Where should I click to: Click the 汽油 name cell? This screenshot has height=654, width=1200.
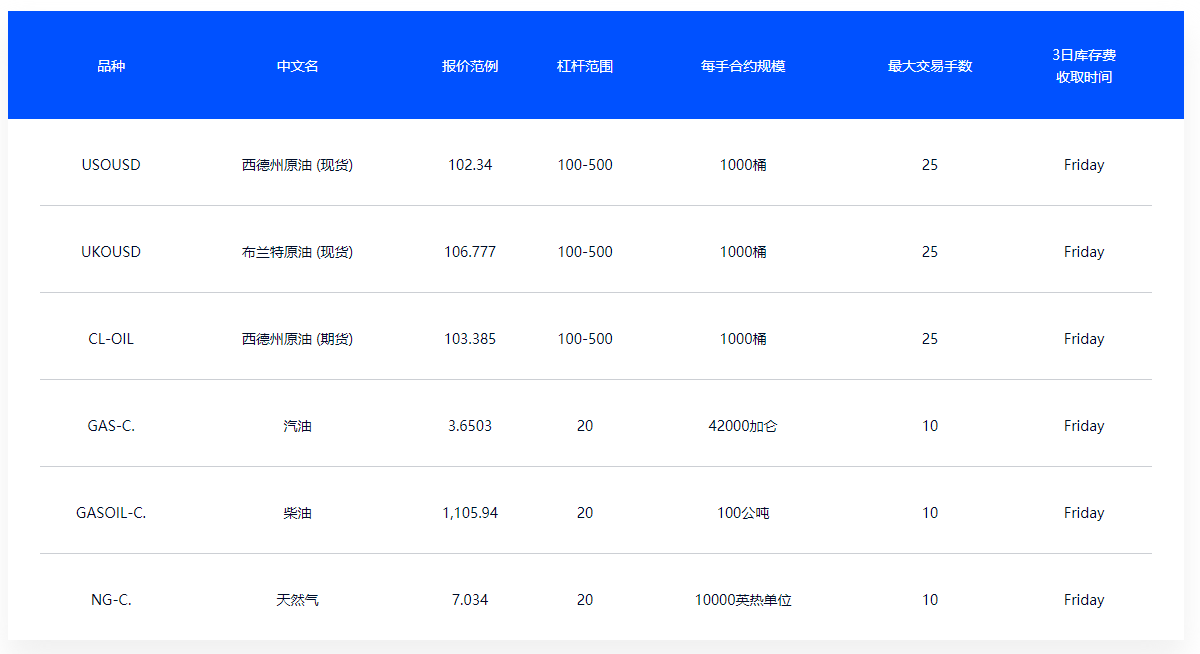point(298,426)
